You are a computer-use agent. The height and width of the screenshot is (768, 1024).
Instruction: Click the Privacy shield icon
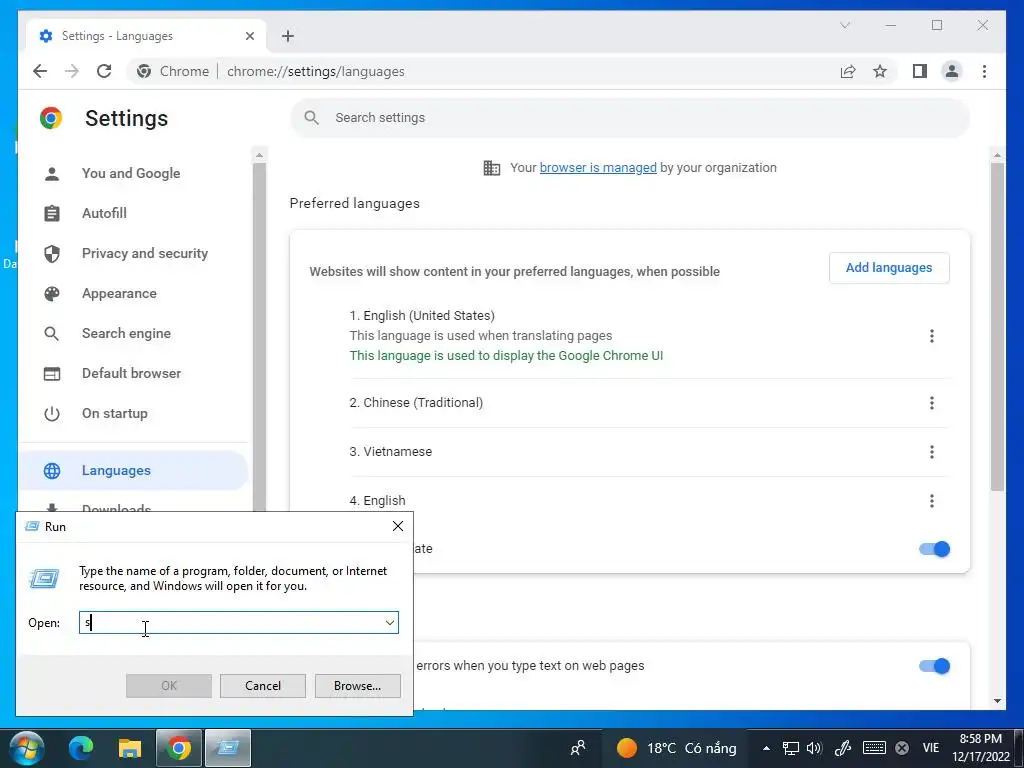[x=52, y=253]
